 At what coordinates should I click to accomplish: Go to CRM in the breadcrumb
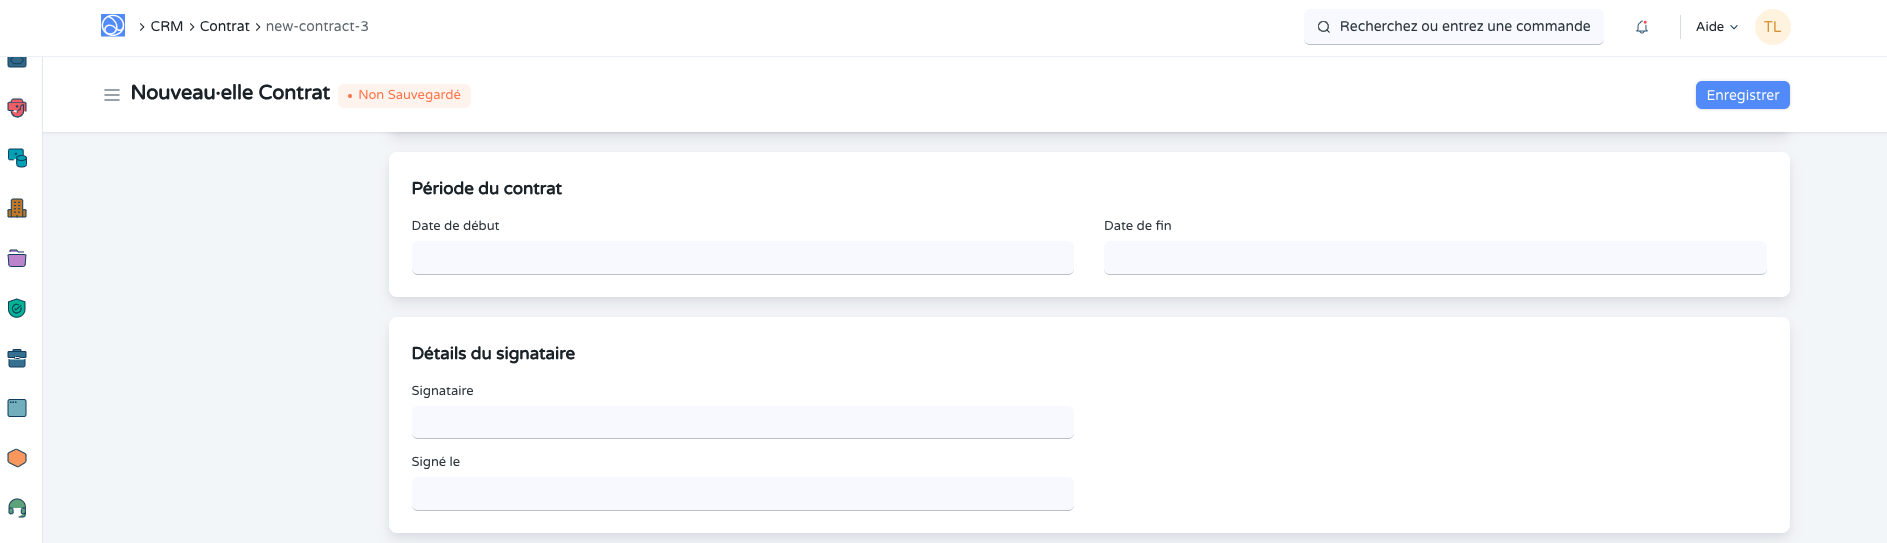tap(167, 26)
